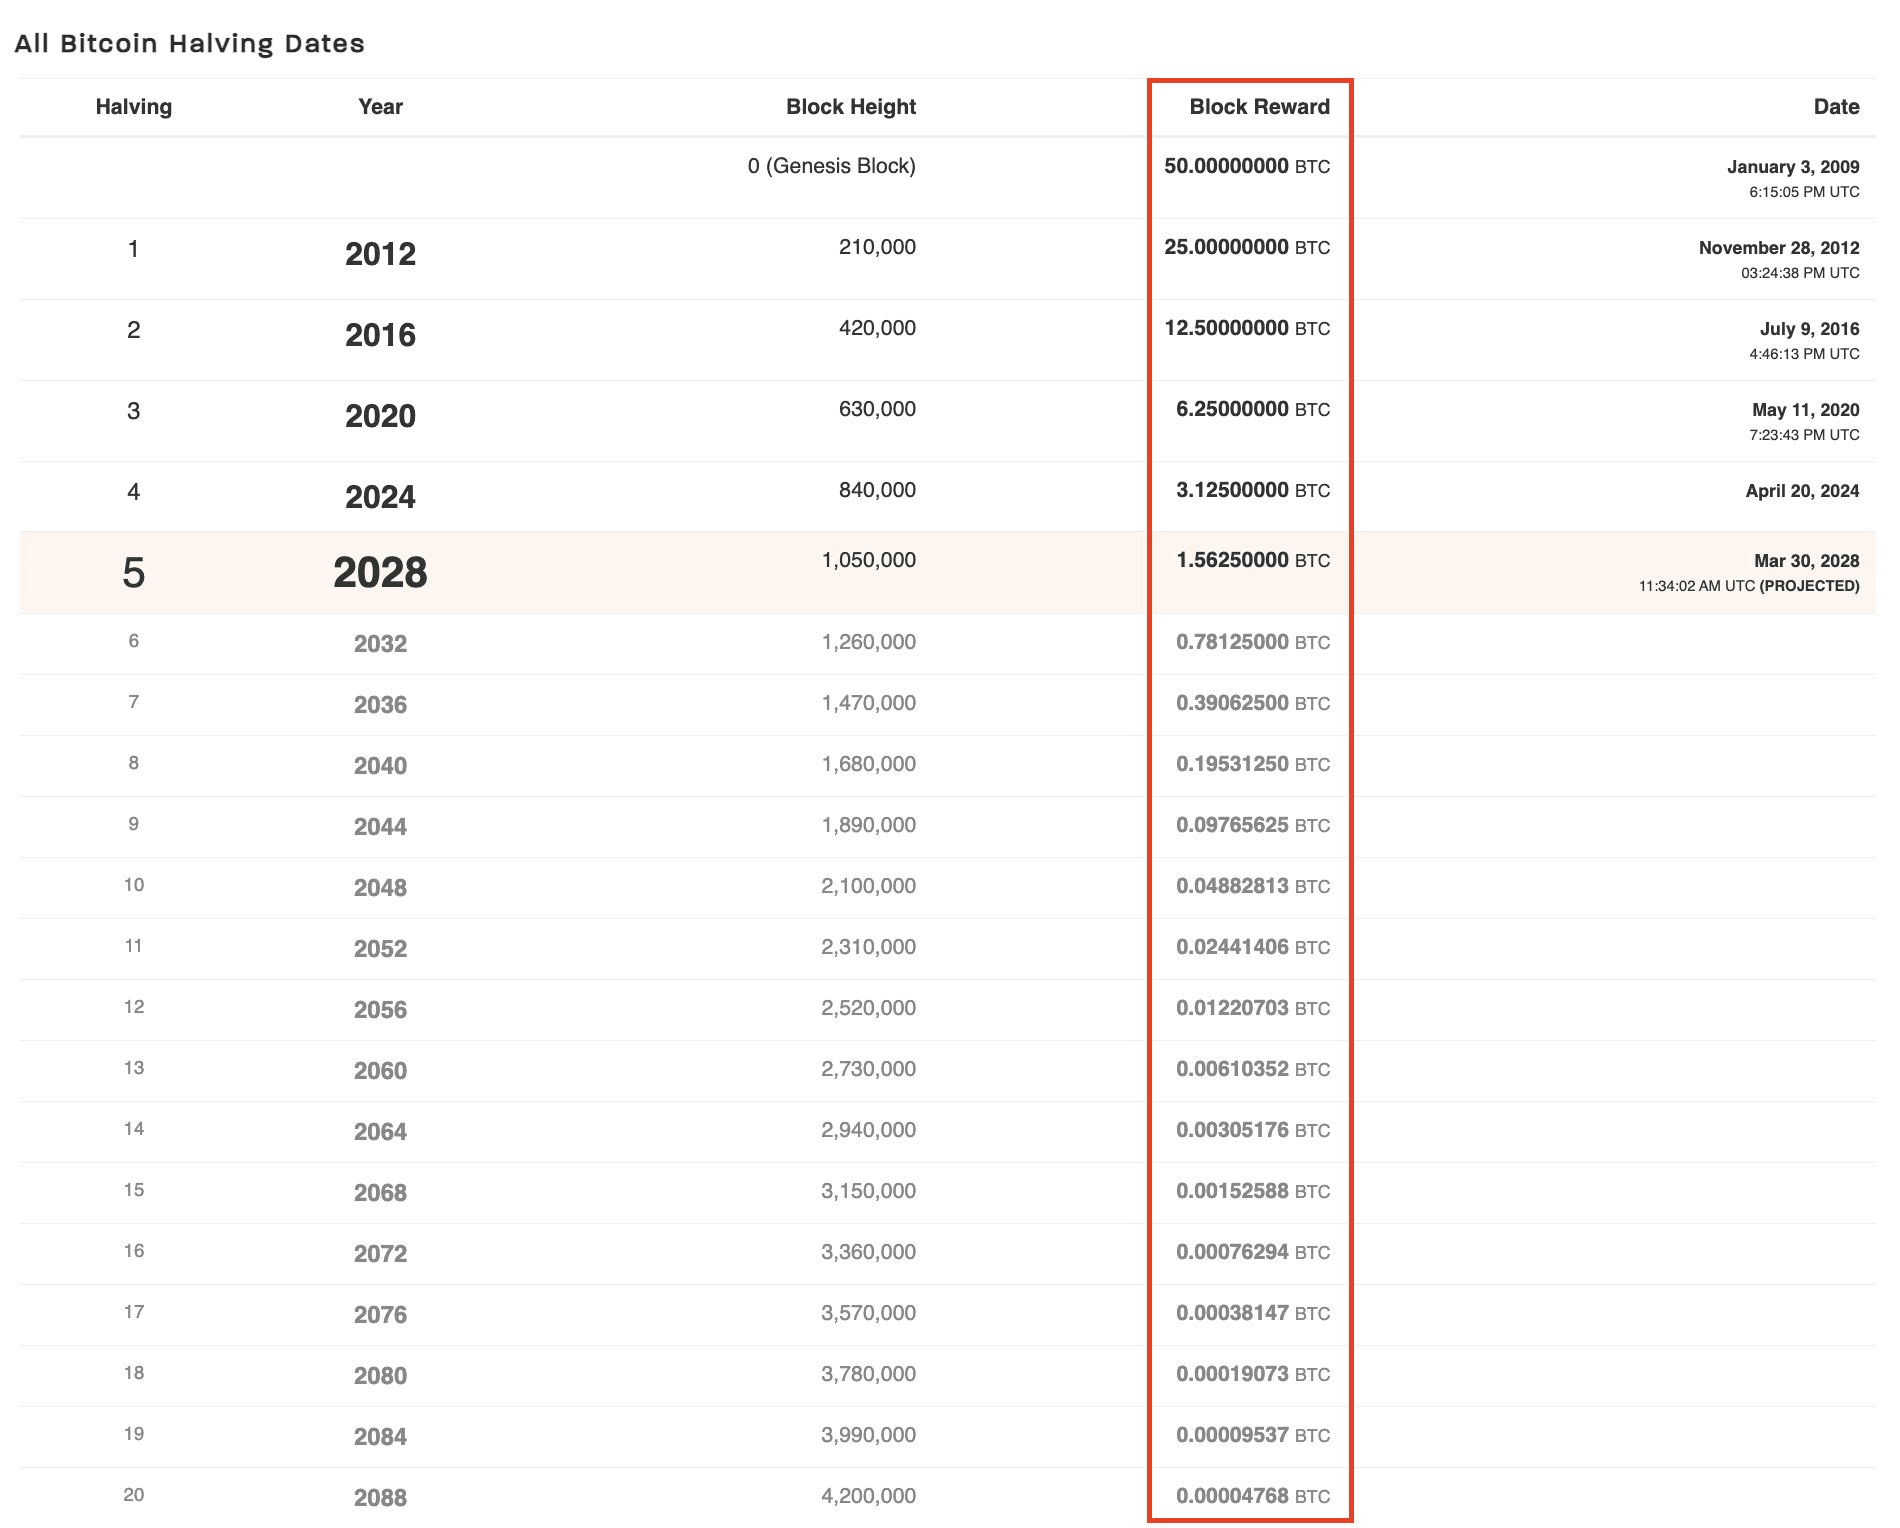Select block height 3,990,000
This screenshot has width=1900, height=1528.
tap(868, 1435)
